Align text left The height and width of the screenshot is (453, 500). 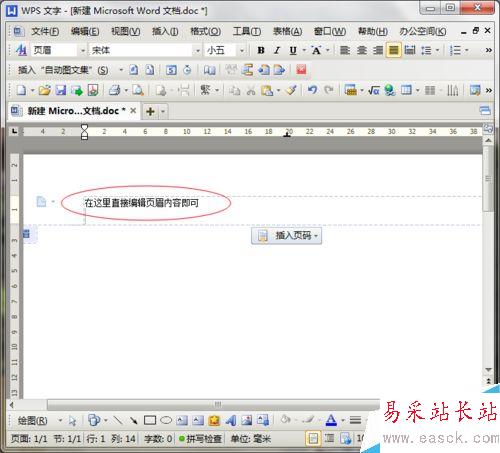pos(345,50)
